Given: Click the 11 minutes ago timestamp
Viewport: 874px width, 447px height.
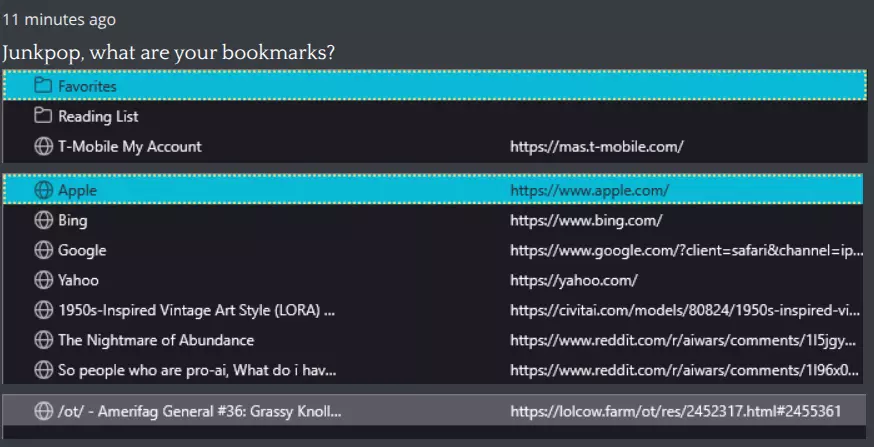Looking at the screenshot, I should (59, 20).
